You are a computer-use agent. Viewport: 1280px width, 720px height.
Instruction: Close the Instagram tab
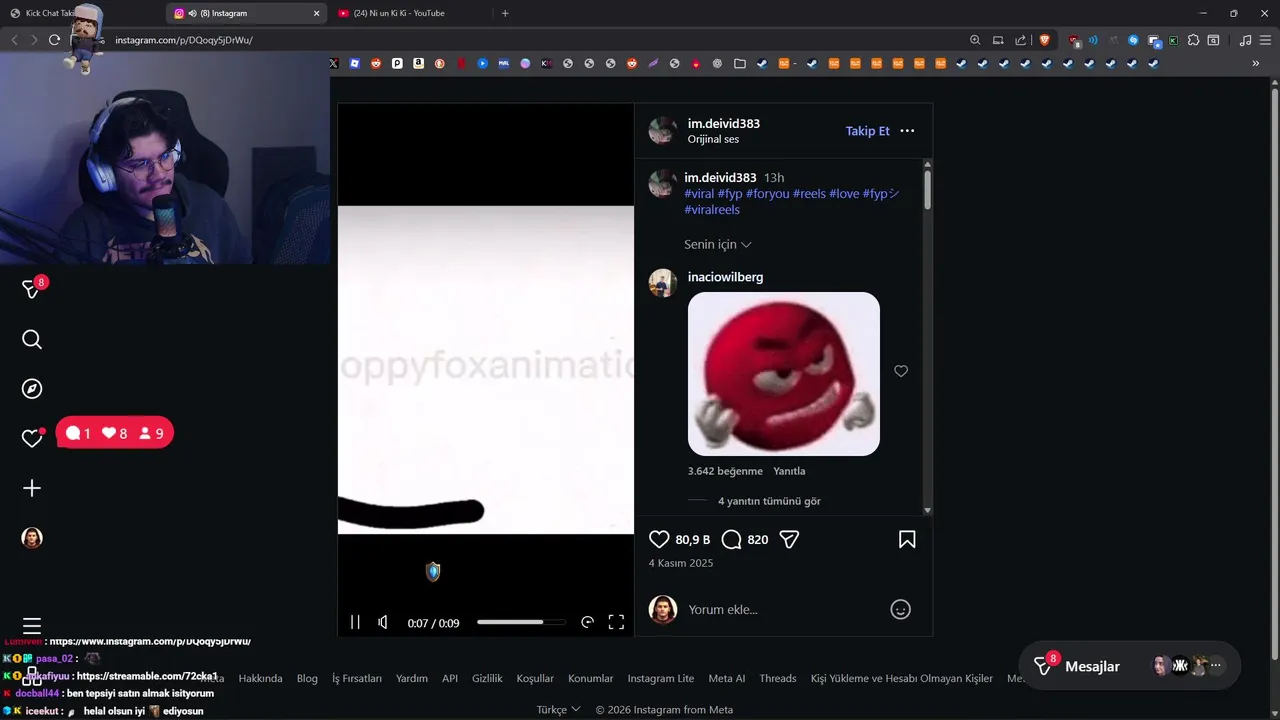317,13
